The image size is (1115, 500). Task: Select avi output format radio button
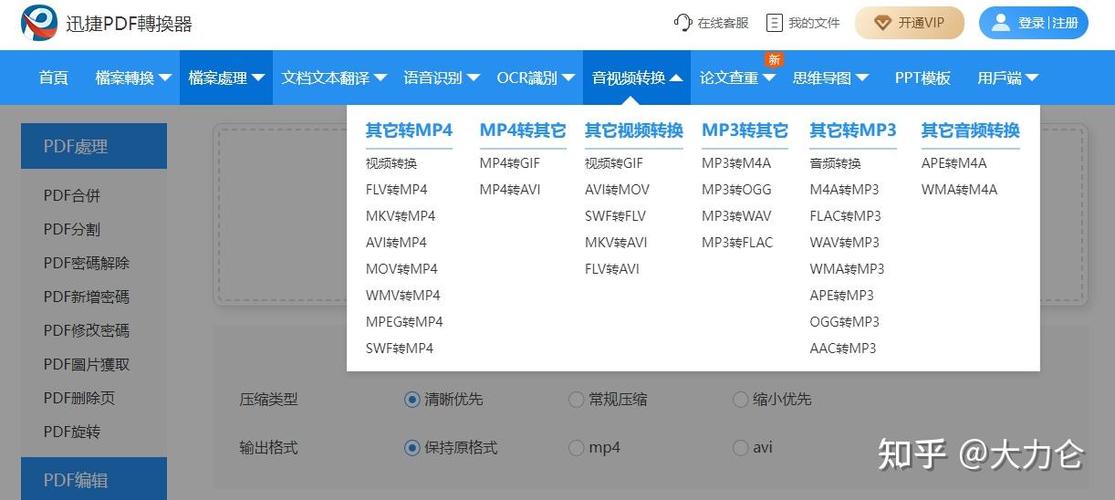[x=740, y=448]
